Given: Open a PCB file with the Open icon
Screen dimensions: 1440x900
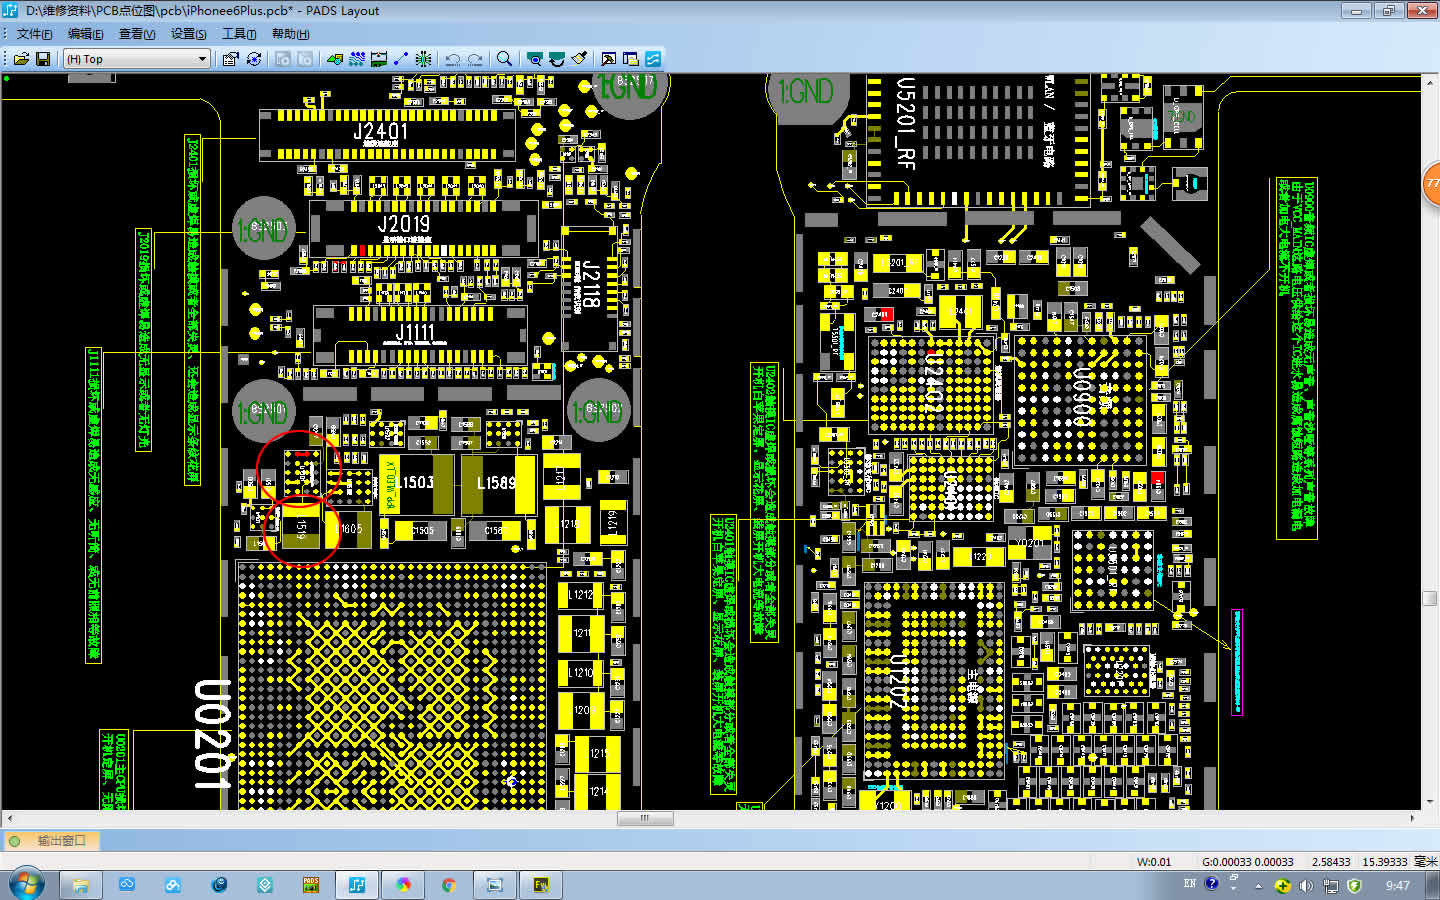Looking at the screenshot, I should pos(21,59).
